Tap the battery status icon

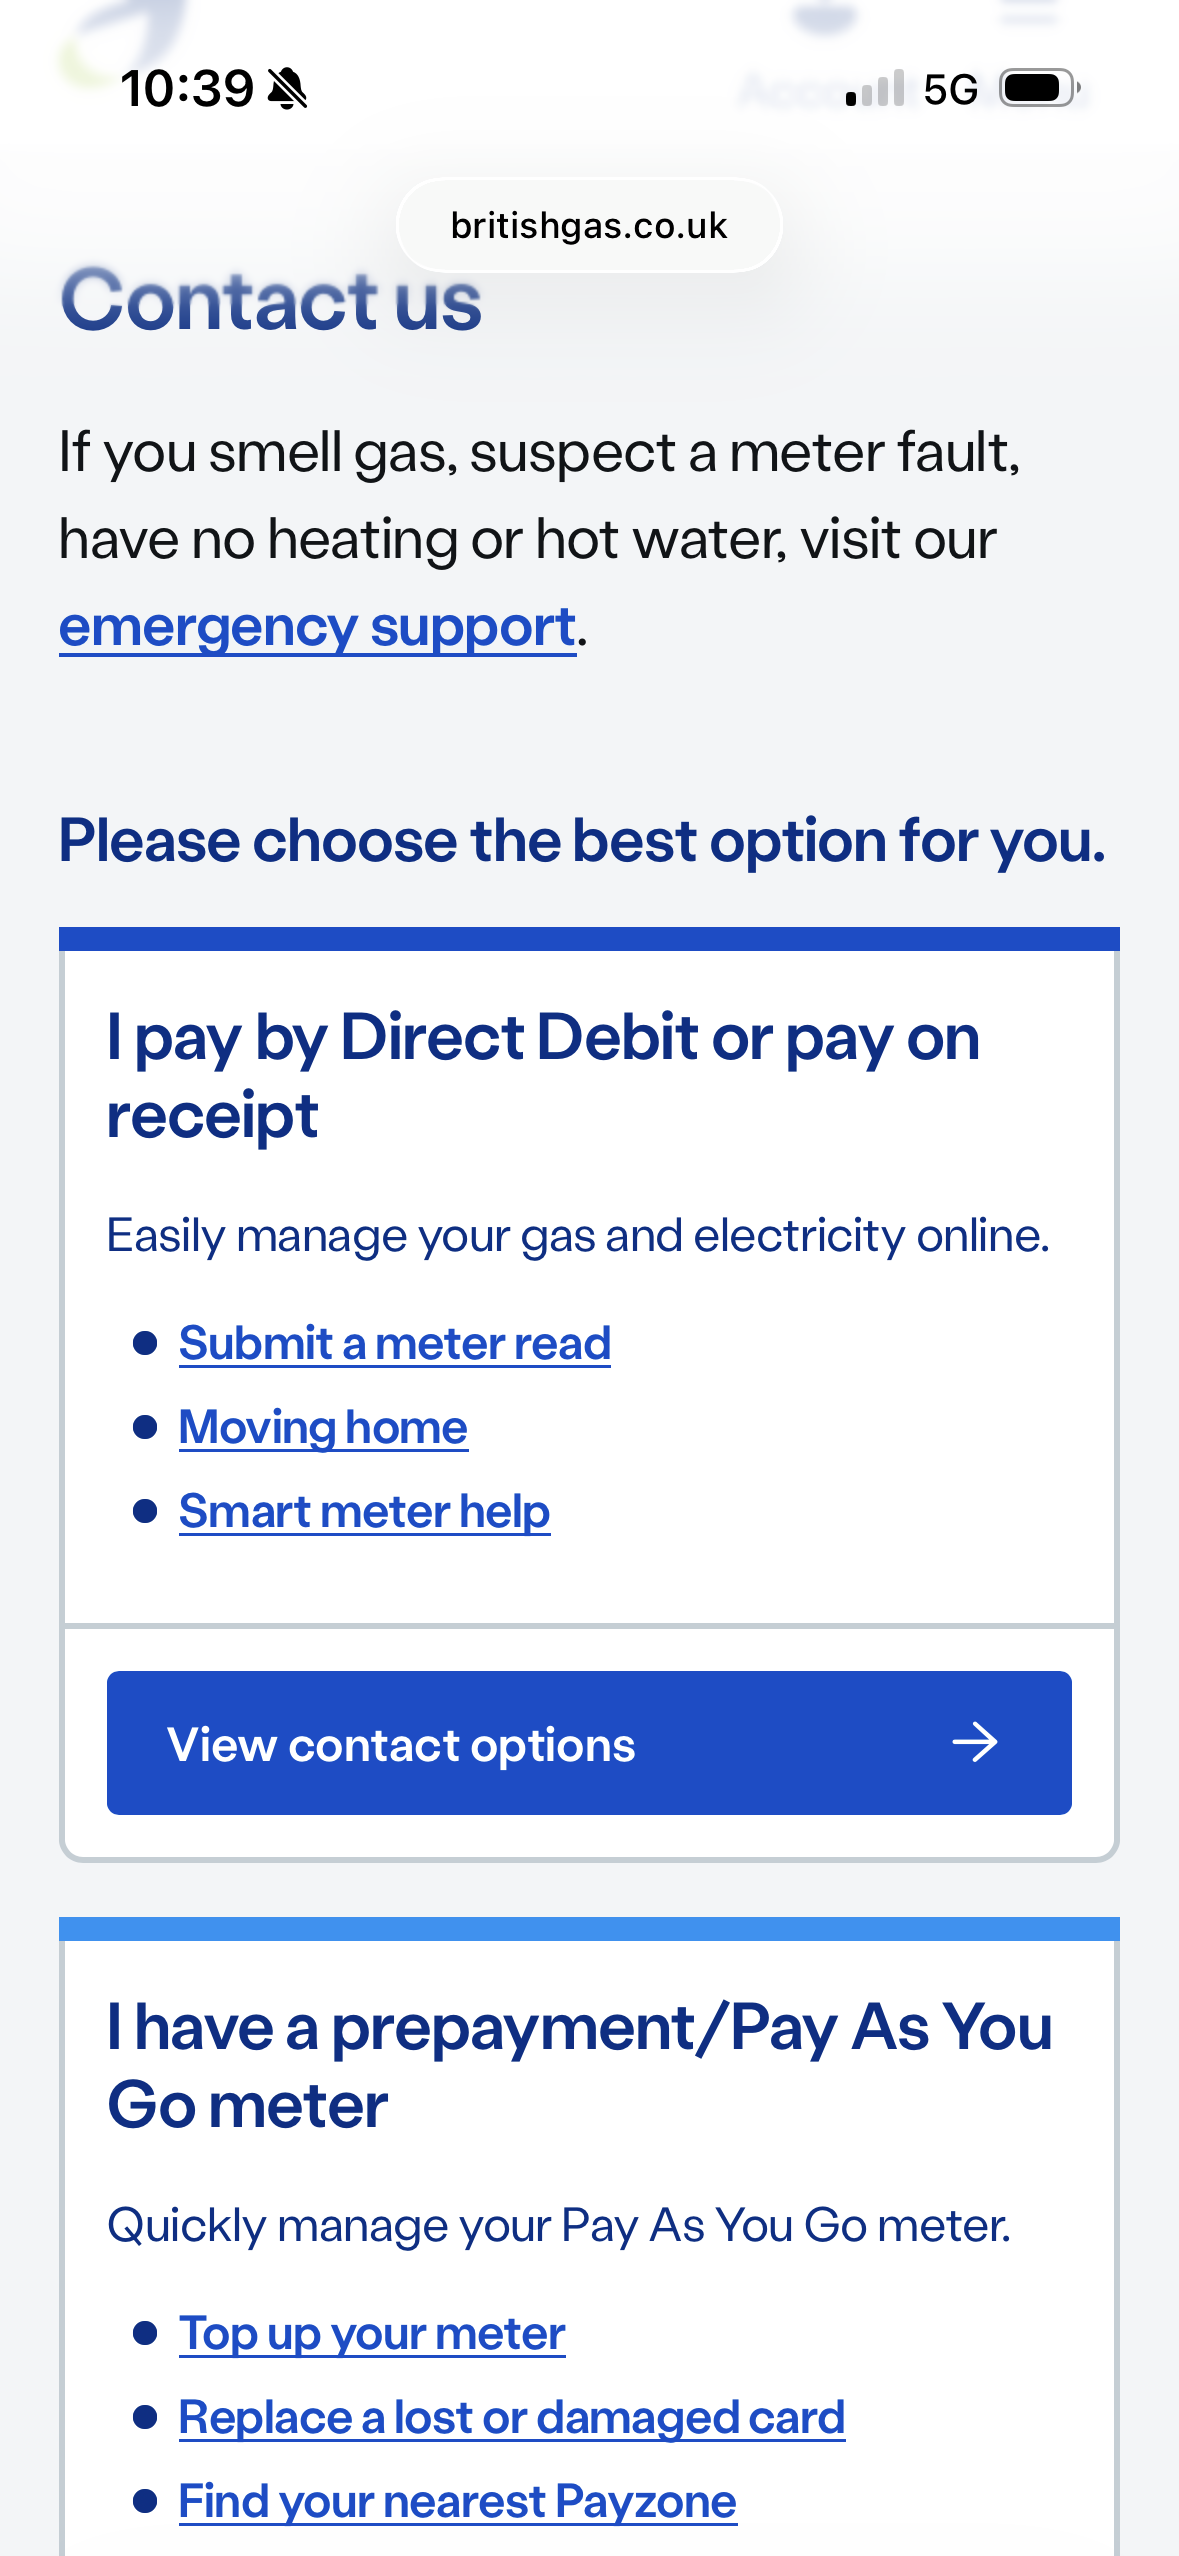click(1040, 89)
